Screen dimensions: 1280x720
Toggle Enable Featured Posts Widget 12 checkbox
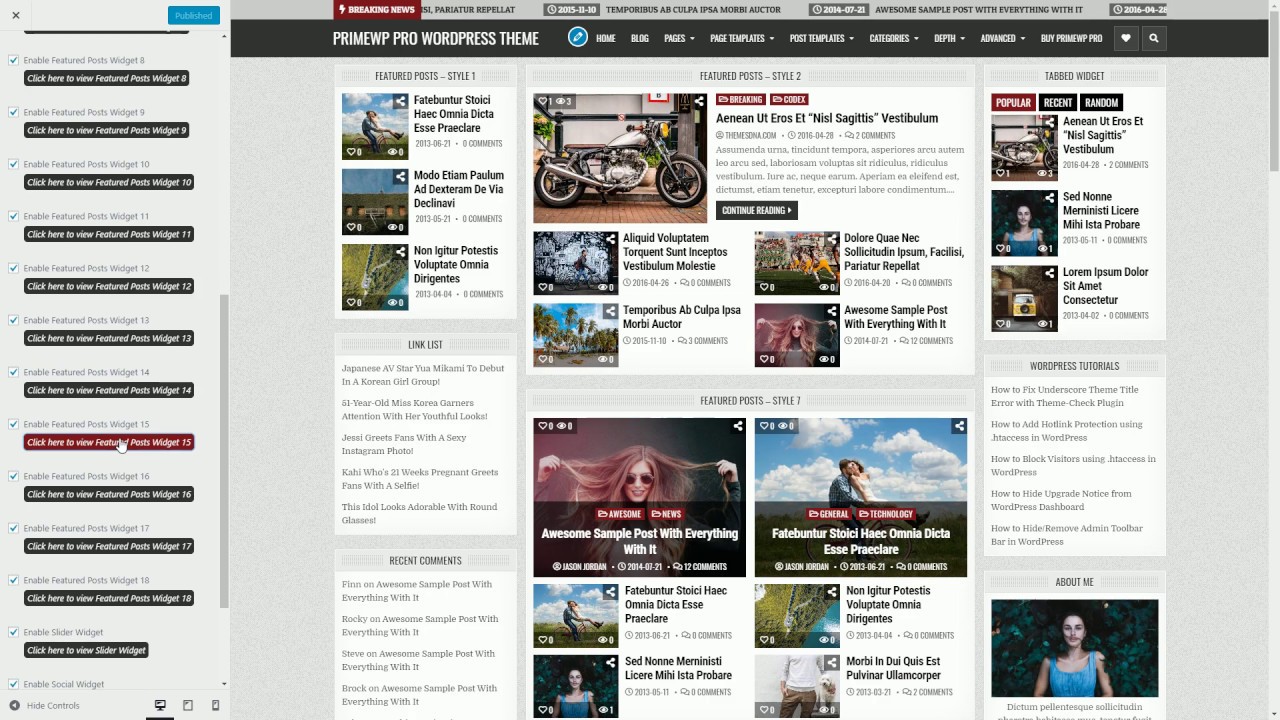tap(13, 268)
